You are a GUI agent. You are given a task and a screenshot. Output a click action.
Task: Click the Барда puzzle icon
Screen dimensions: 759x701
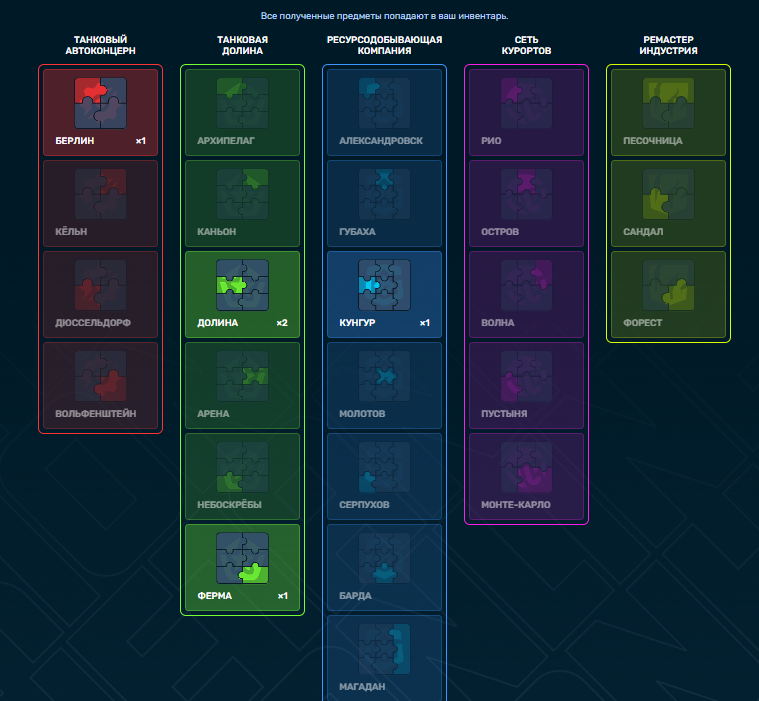pos(384,558)
